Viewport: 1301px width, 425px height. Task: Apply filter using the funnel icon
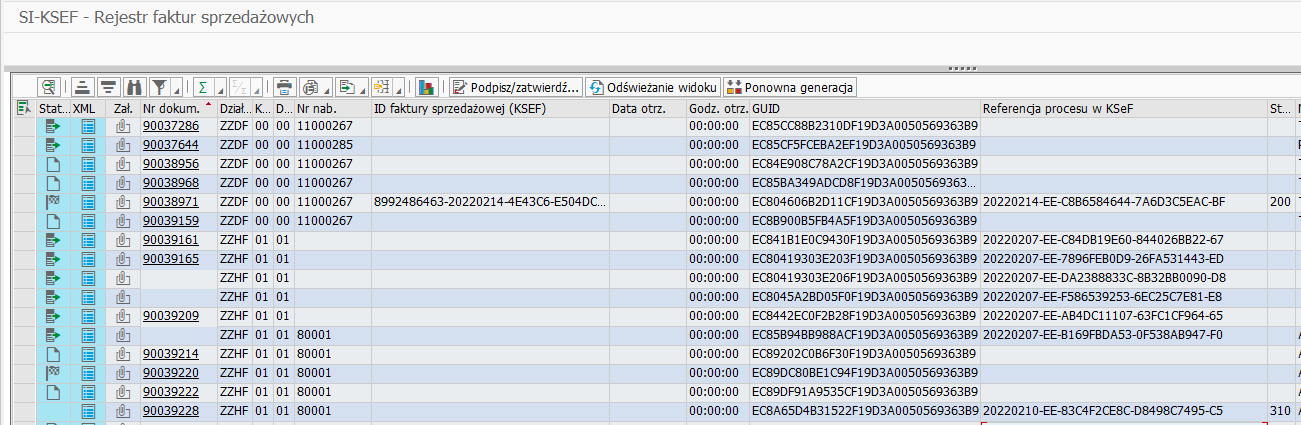(x=160, y=87)
